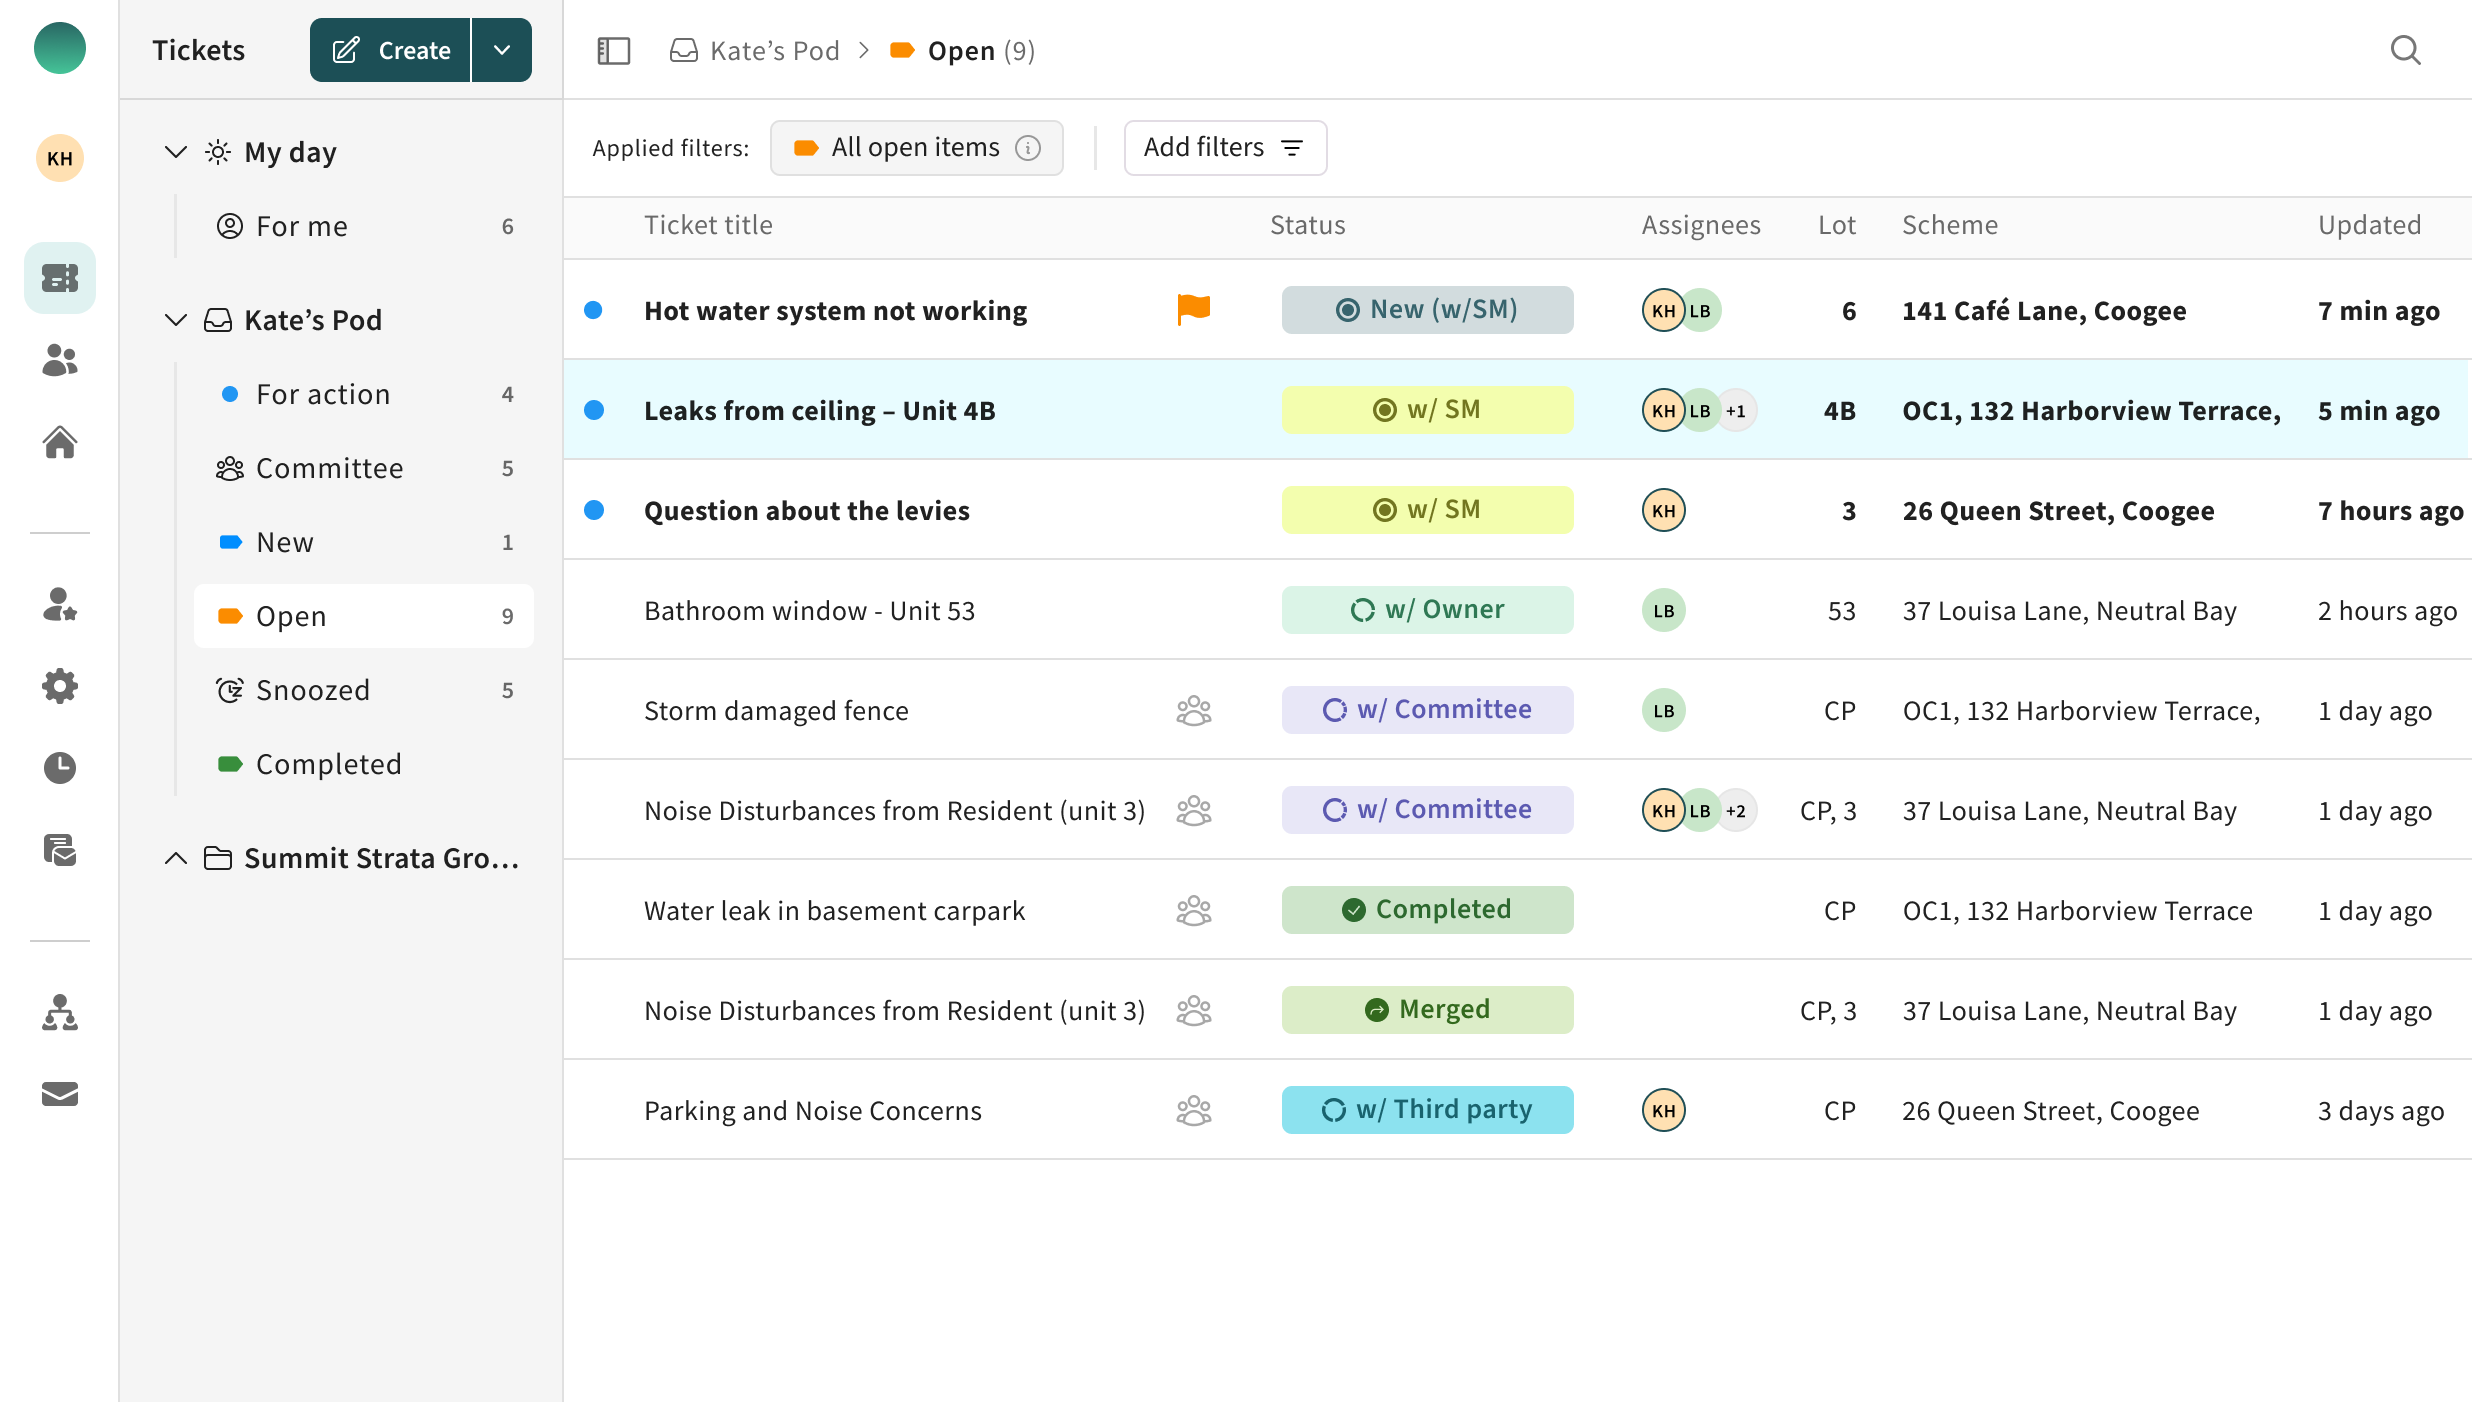Click the envelope mail icon at sidebar bottom

tap(59, 1095)
